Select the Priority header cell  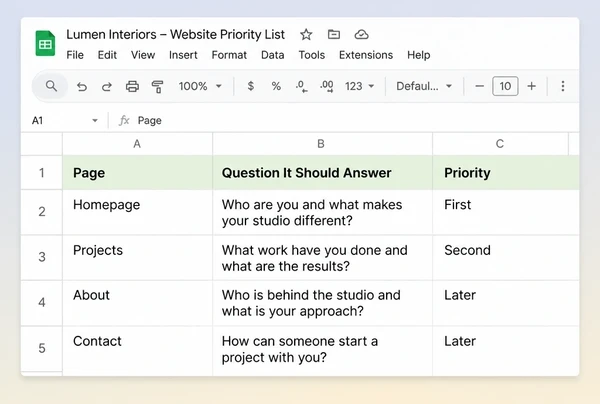click(505, 173)
